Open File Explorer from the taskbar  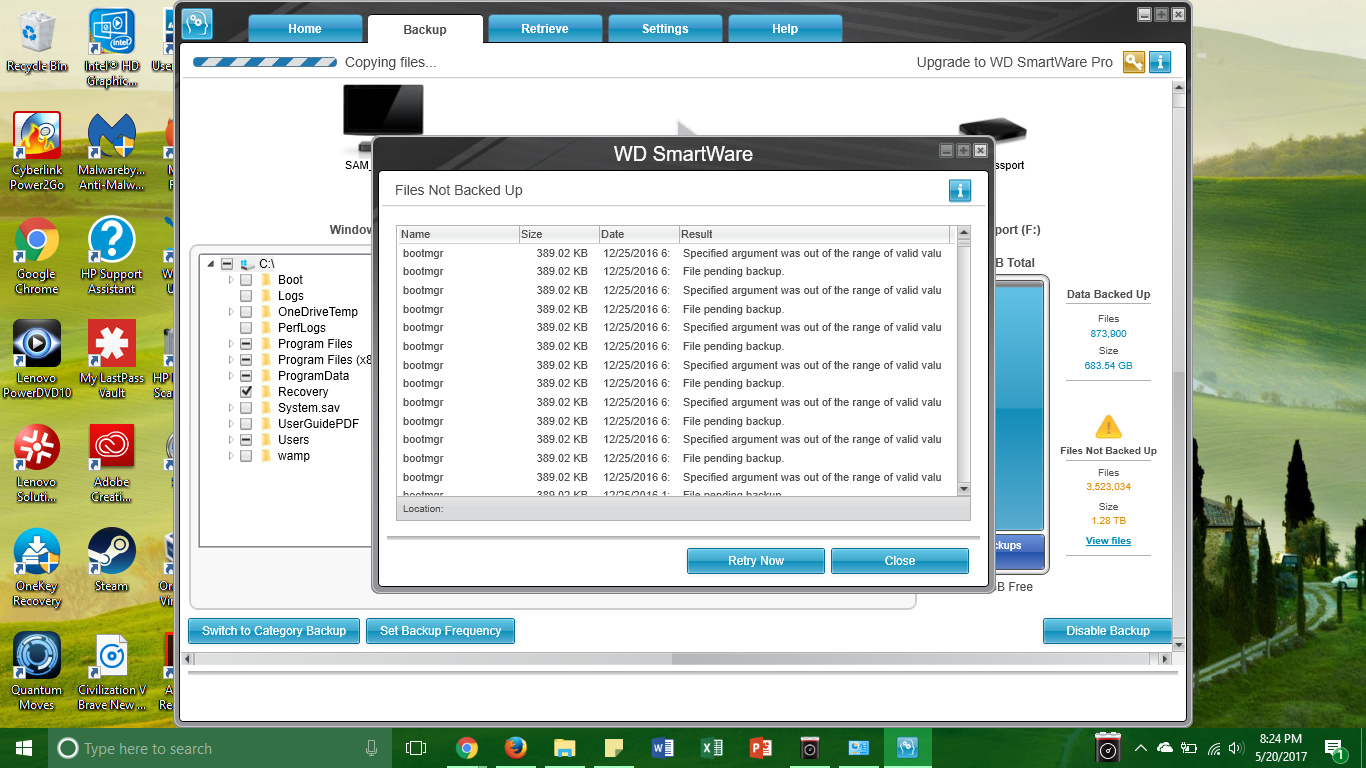pos(564,748)
